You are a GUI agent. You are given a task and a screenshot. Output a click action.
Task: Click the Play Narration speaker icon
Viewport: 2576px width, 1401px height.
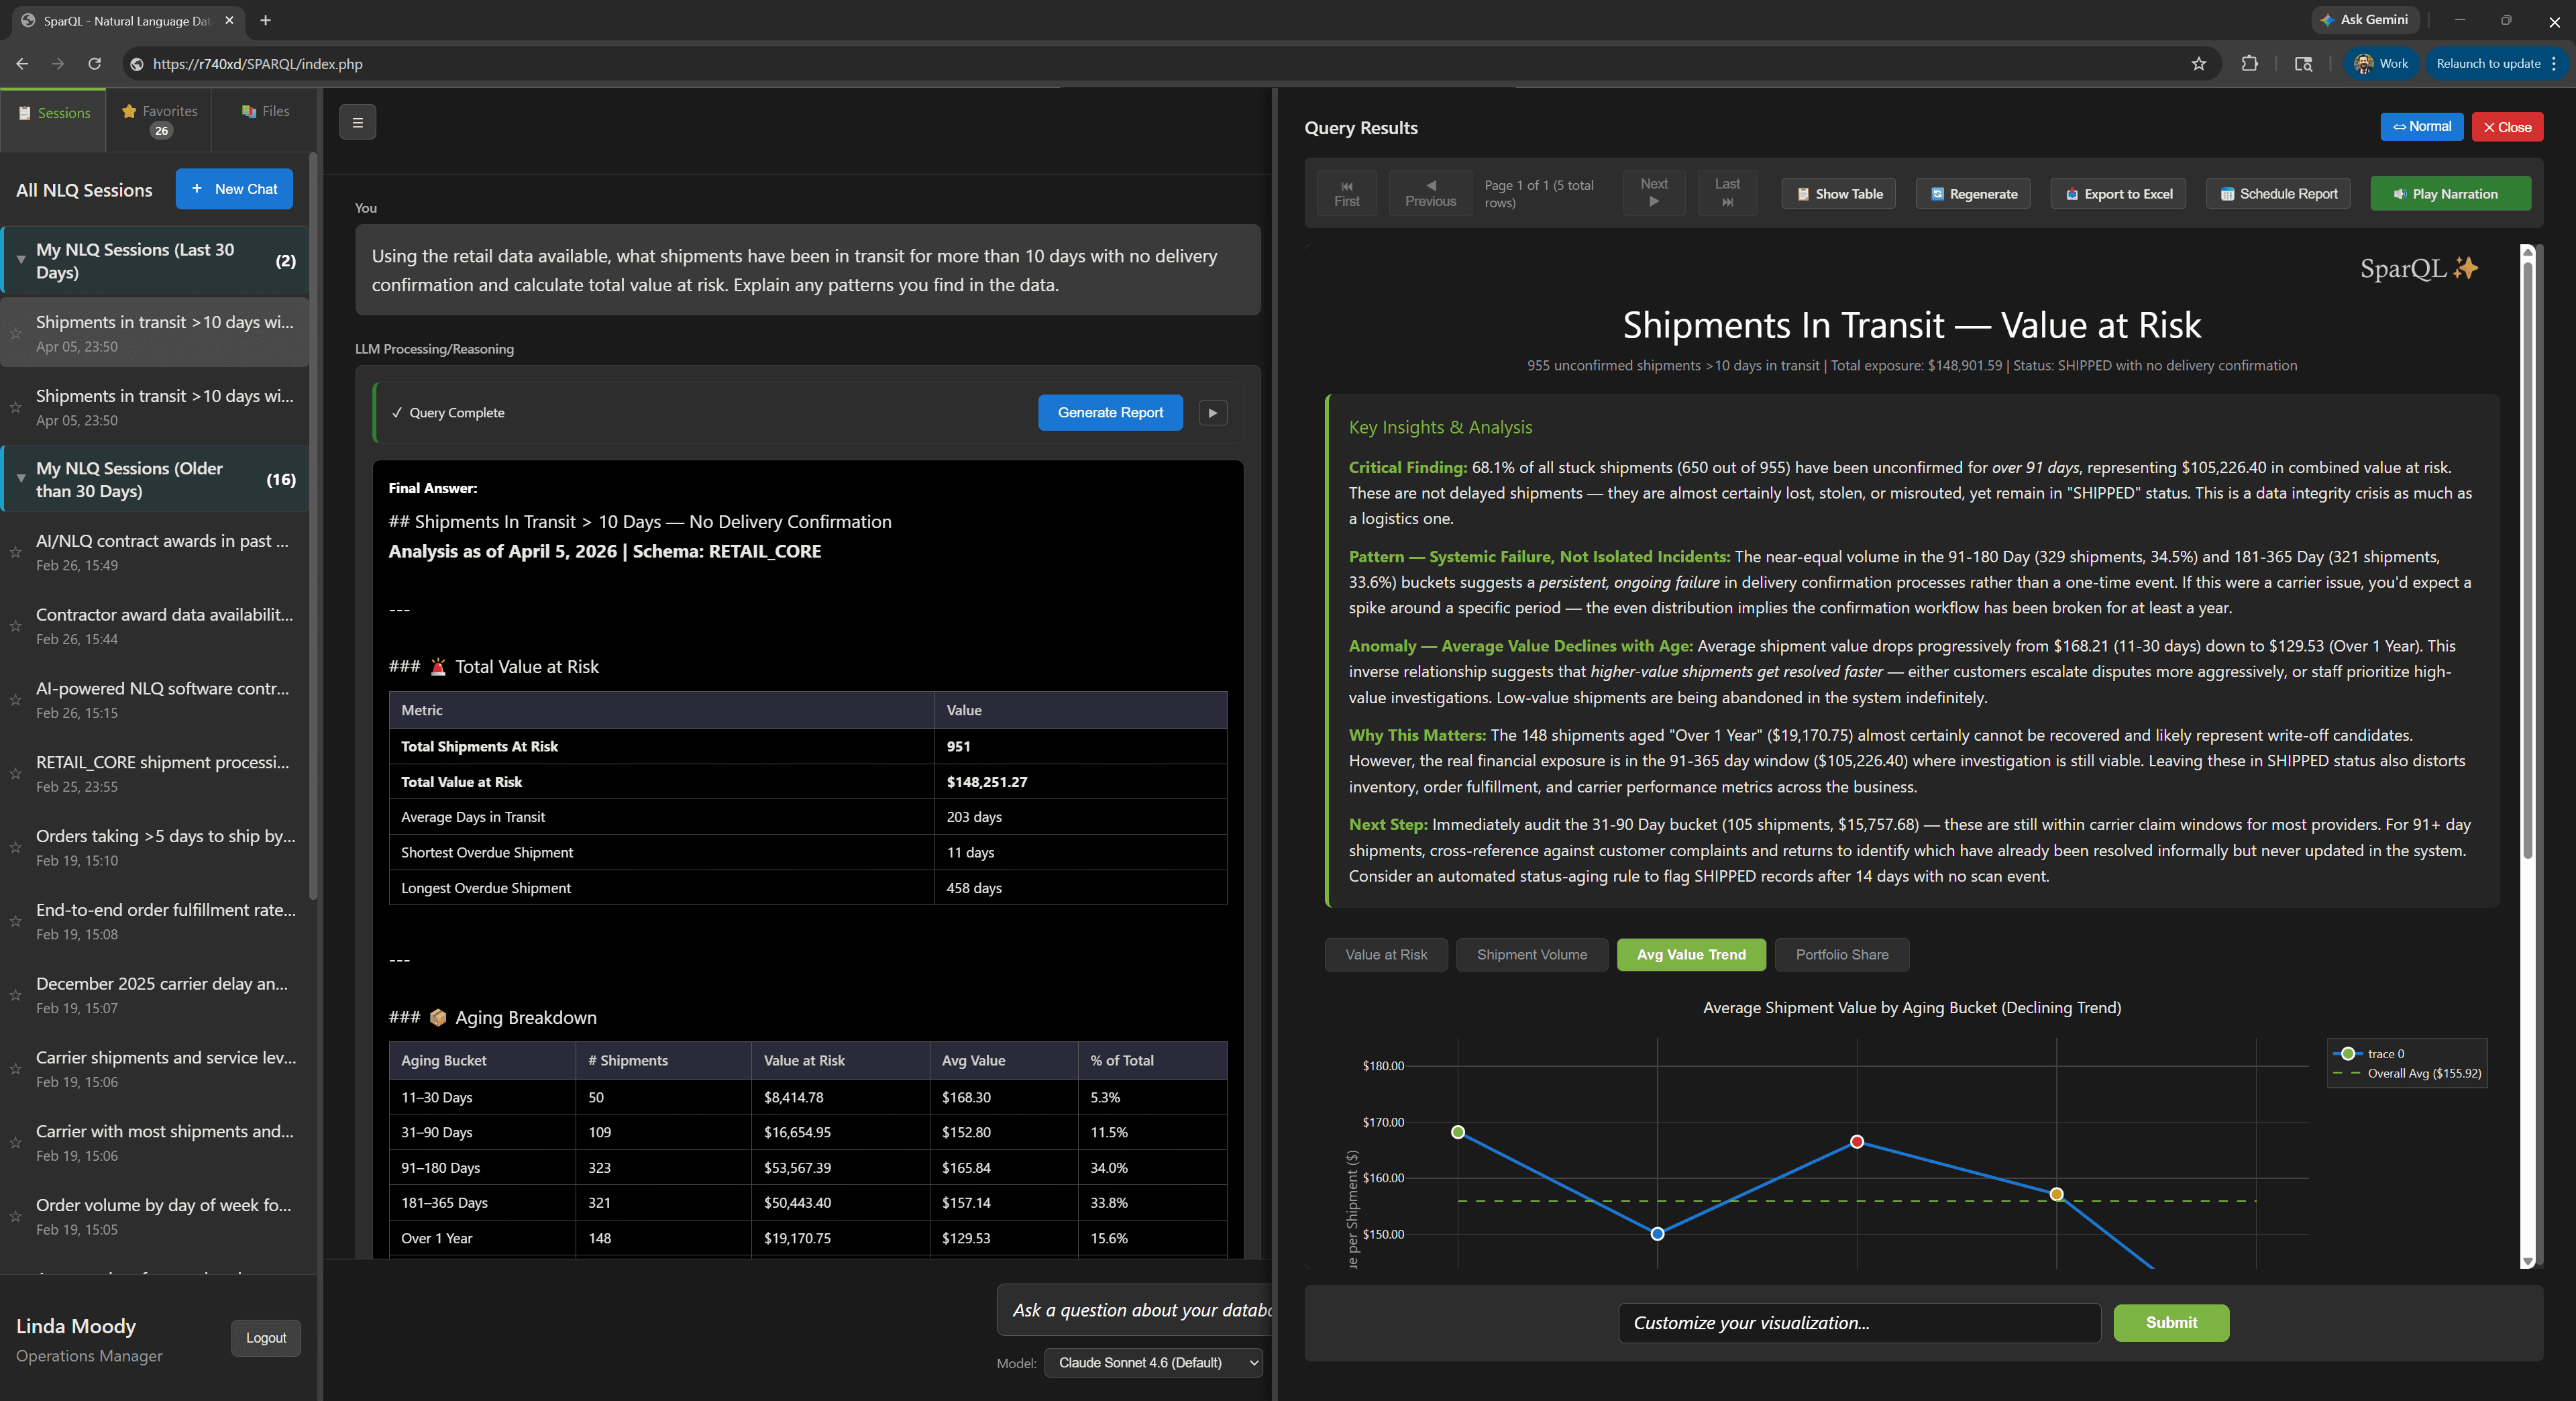[2402, 193]
